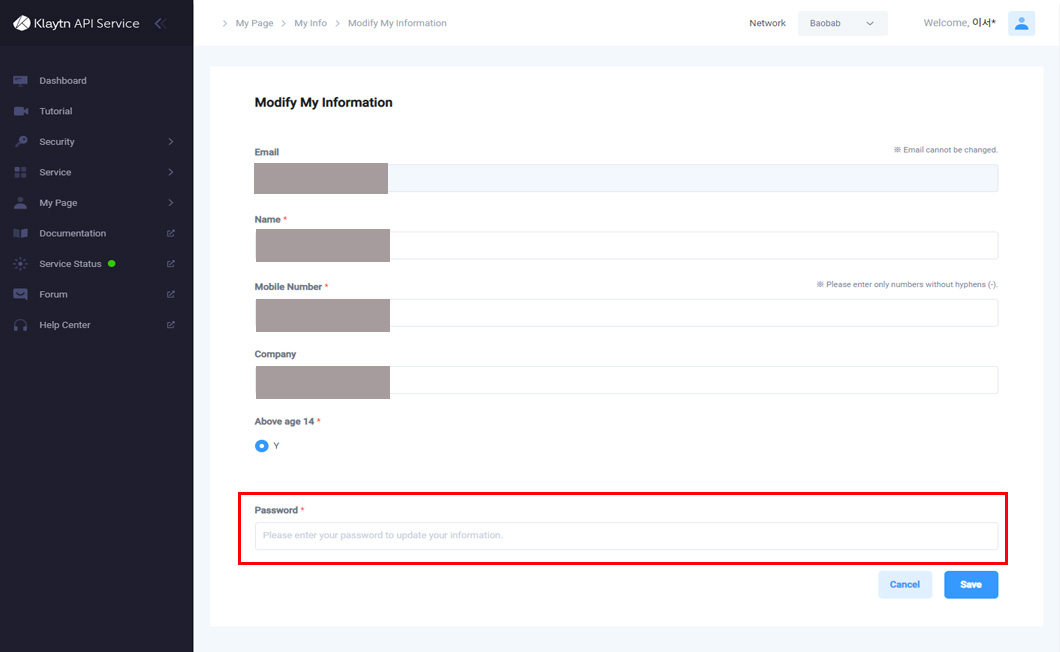
Task: Select the Y radio button for Above age 14
Action: tap(262, 446)
